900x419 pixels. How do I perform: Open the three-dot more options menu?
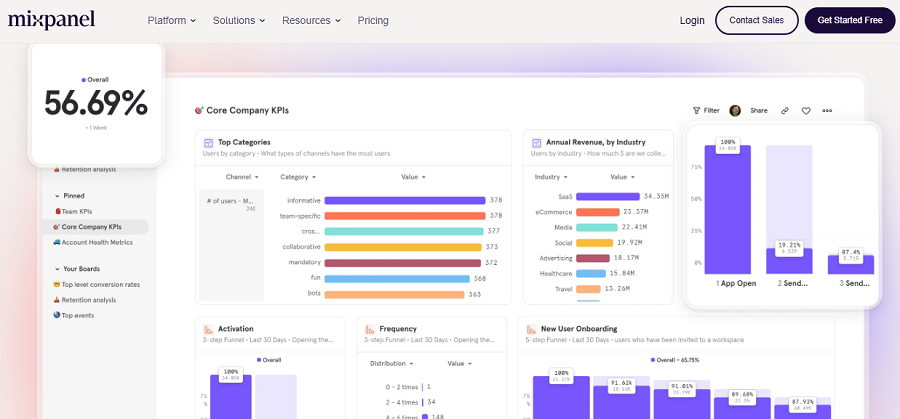pos(827,111)
